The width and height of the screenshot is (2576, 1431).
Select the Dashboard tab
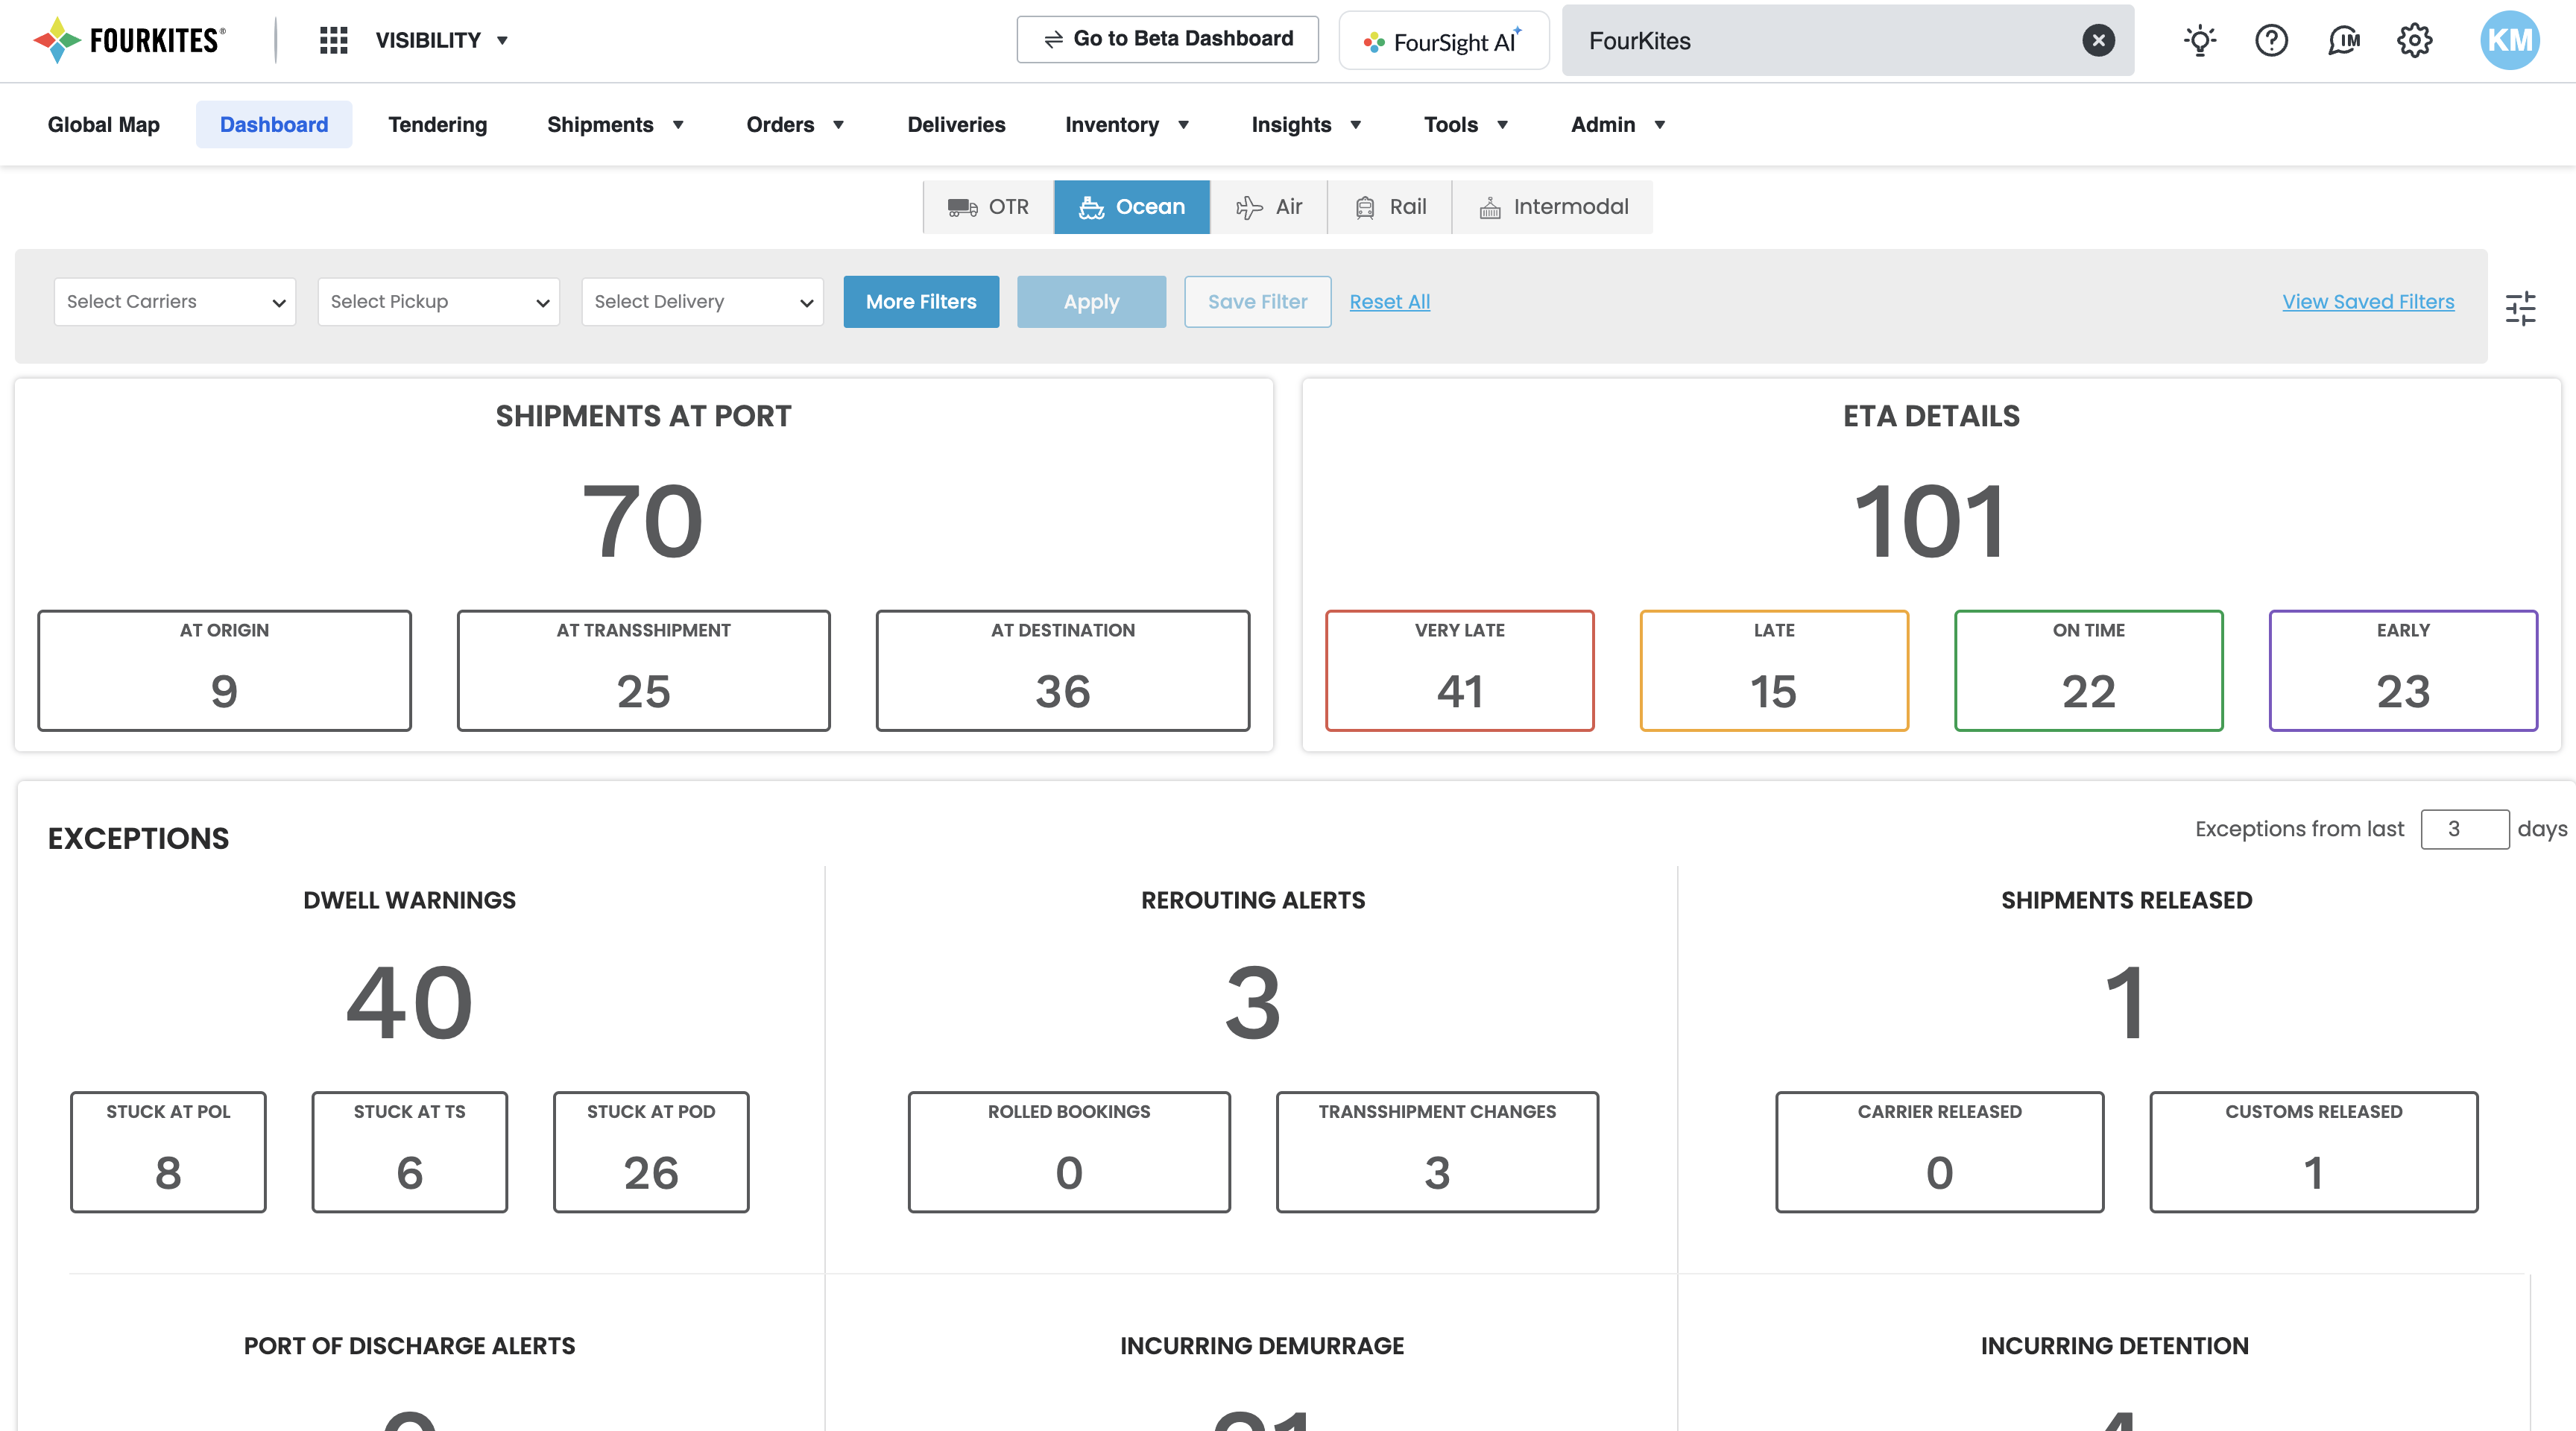point(274,124)
